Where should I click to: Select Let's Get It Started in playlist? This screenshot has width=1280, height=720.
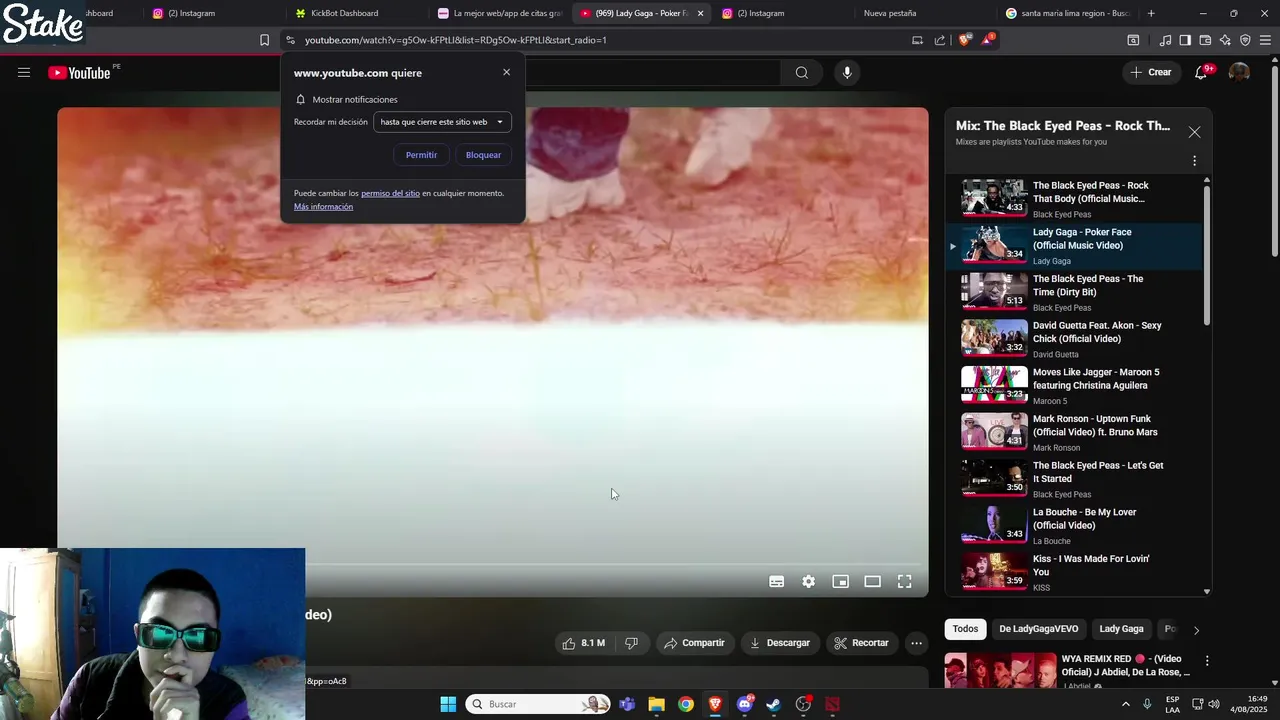tap(1074, 479)
